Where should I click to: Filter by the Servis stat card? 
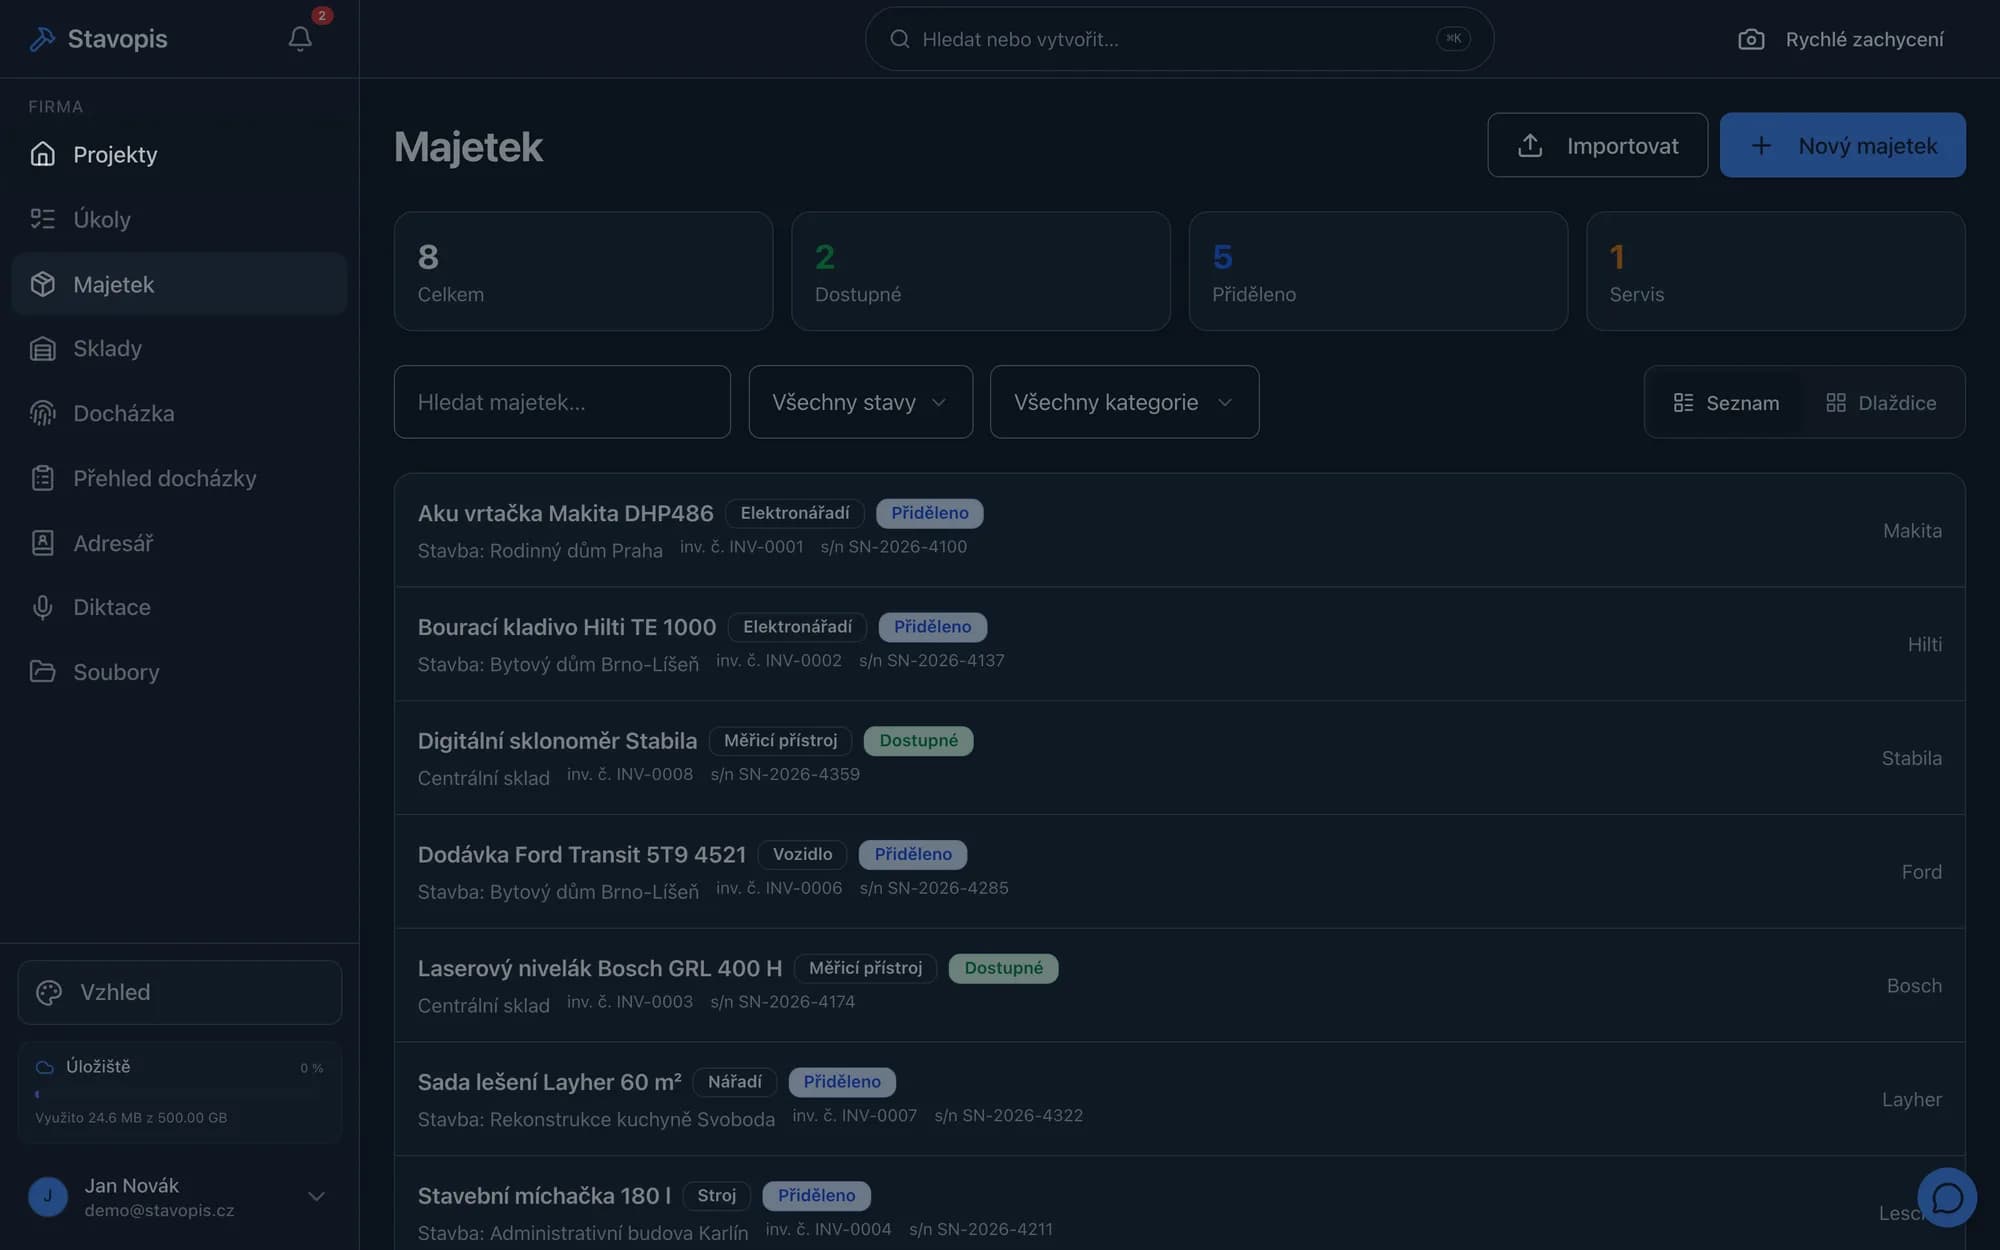click(1775, 271)
